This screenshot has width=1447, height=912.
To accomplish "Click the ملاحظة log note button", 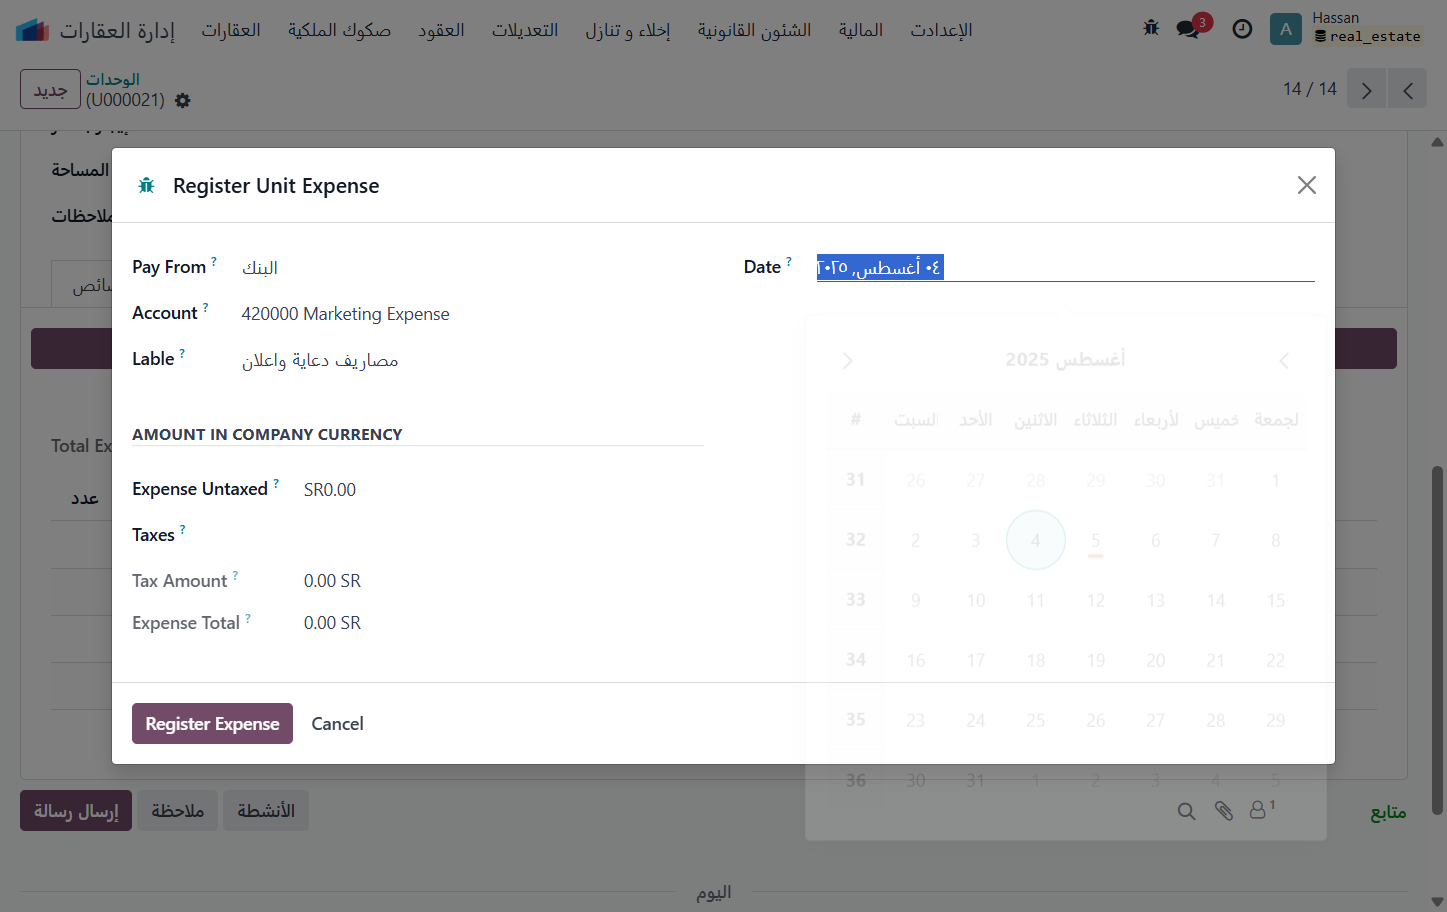I will point(177,811).
